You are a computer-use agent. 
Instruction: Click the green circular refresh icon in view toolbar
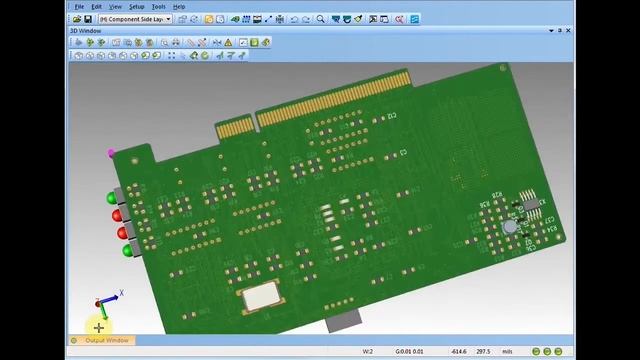coord(205,55)
